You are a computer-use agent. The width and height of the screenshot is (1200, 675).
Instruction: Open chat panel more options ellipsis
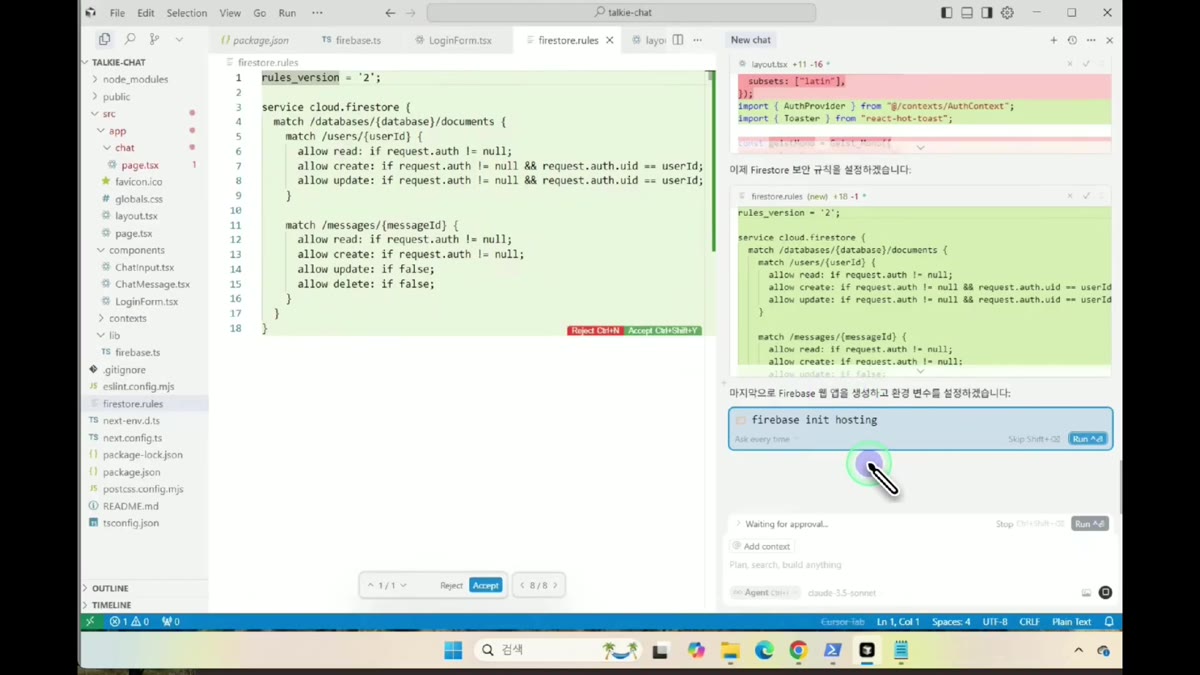(x=1091, y=40)
